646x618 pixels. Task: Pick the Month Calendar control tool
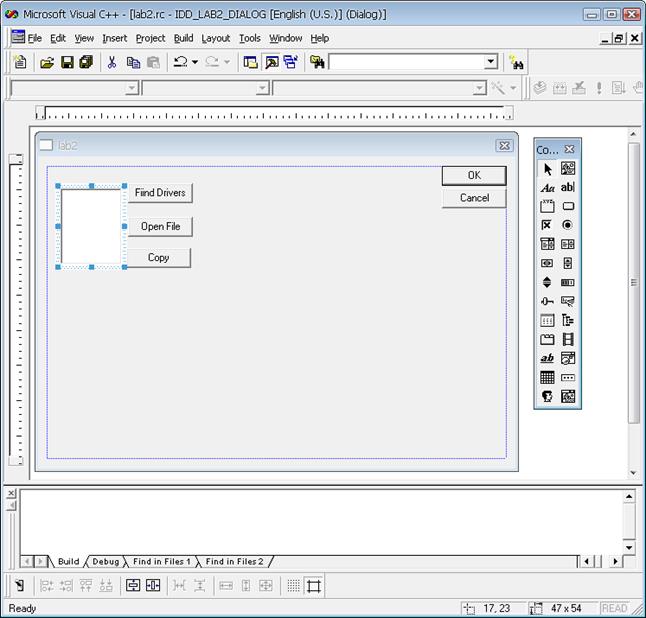(547, 377)
